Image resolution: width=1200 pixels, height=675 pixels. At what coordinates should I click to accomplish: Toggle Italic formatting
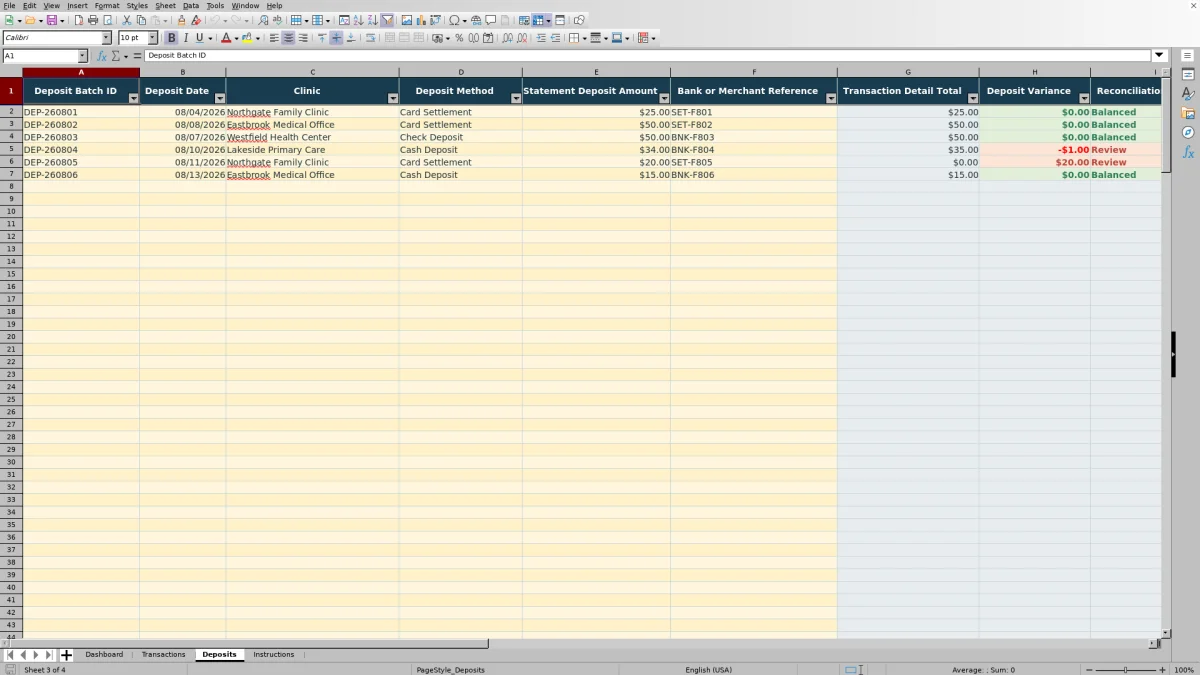(186, 38)
